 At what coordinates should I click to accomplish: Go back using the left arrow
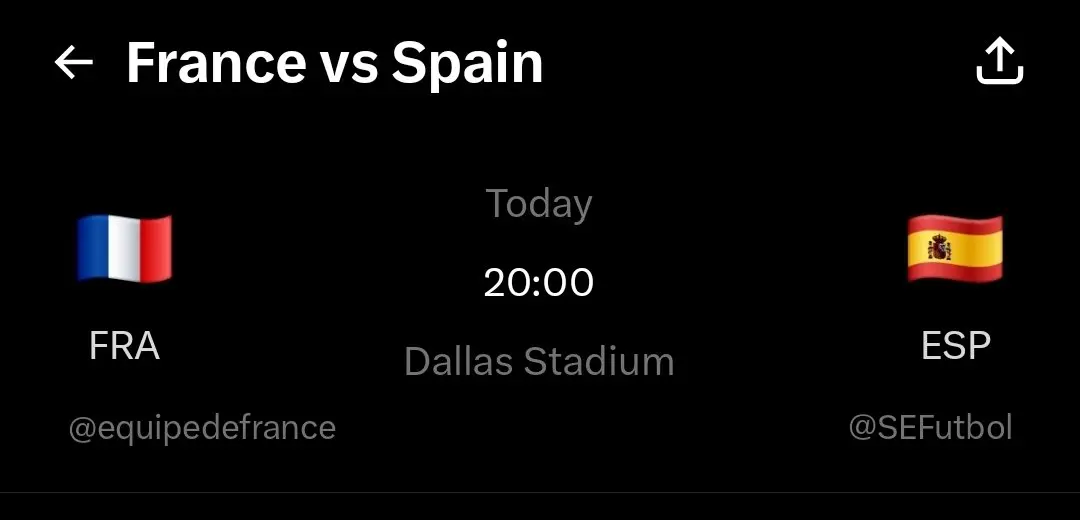point(74,63)
